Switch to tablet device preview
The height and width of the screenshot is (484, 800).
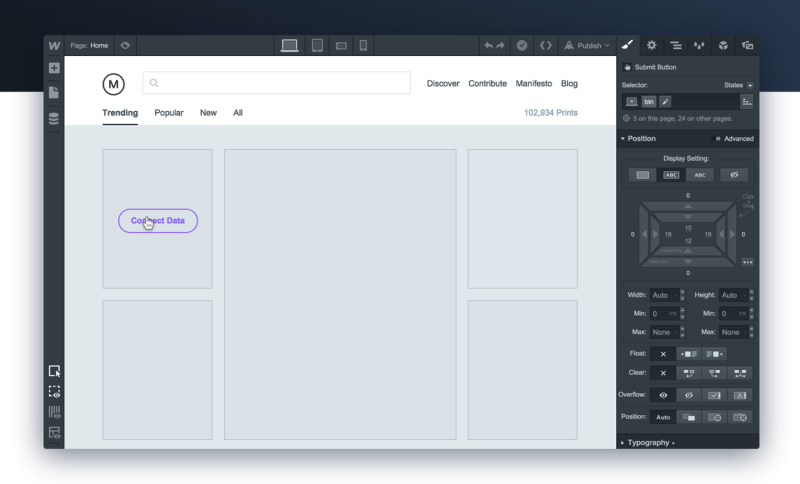(x=317, y=46)
